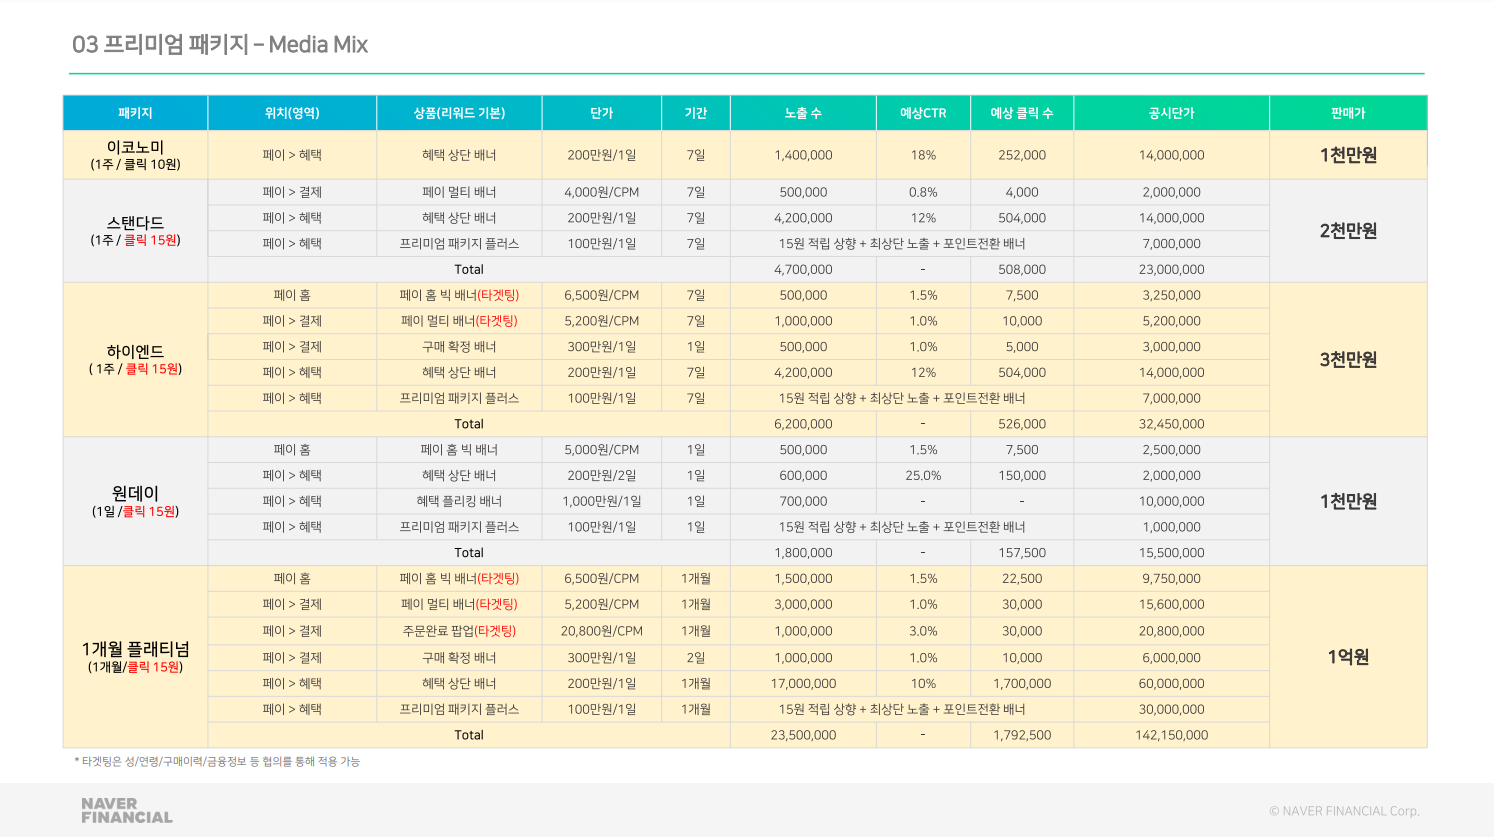Screen dimensions: 1494x837
Task: Click the NAVER FINANCIAL logo
Action: [127, 810]
